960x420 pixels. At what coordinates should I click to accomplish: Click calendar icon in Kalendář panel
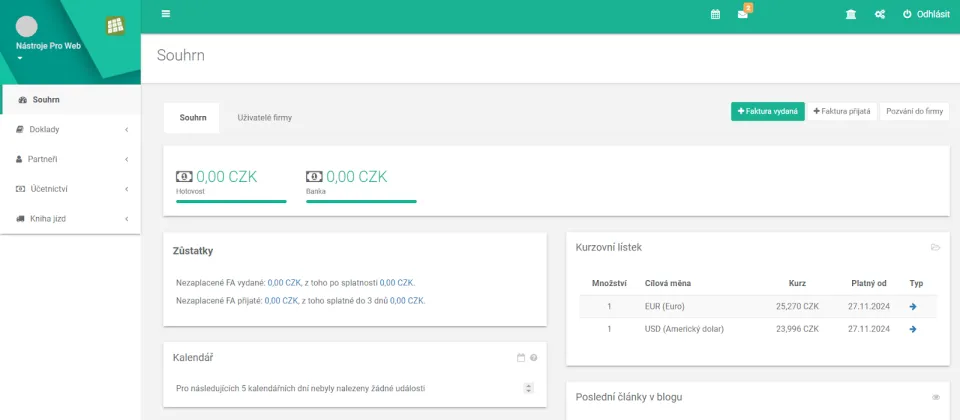click(x=521, y=358)
